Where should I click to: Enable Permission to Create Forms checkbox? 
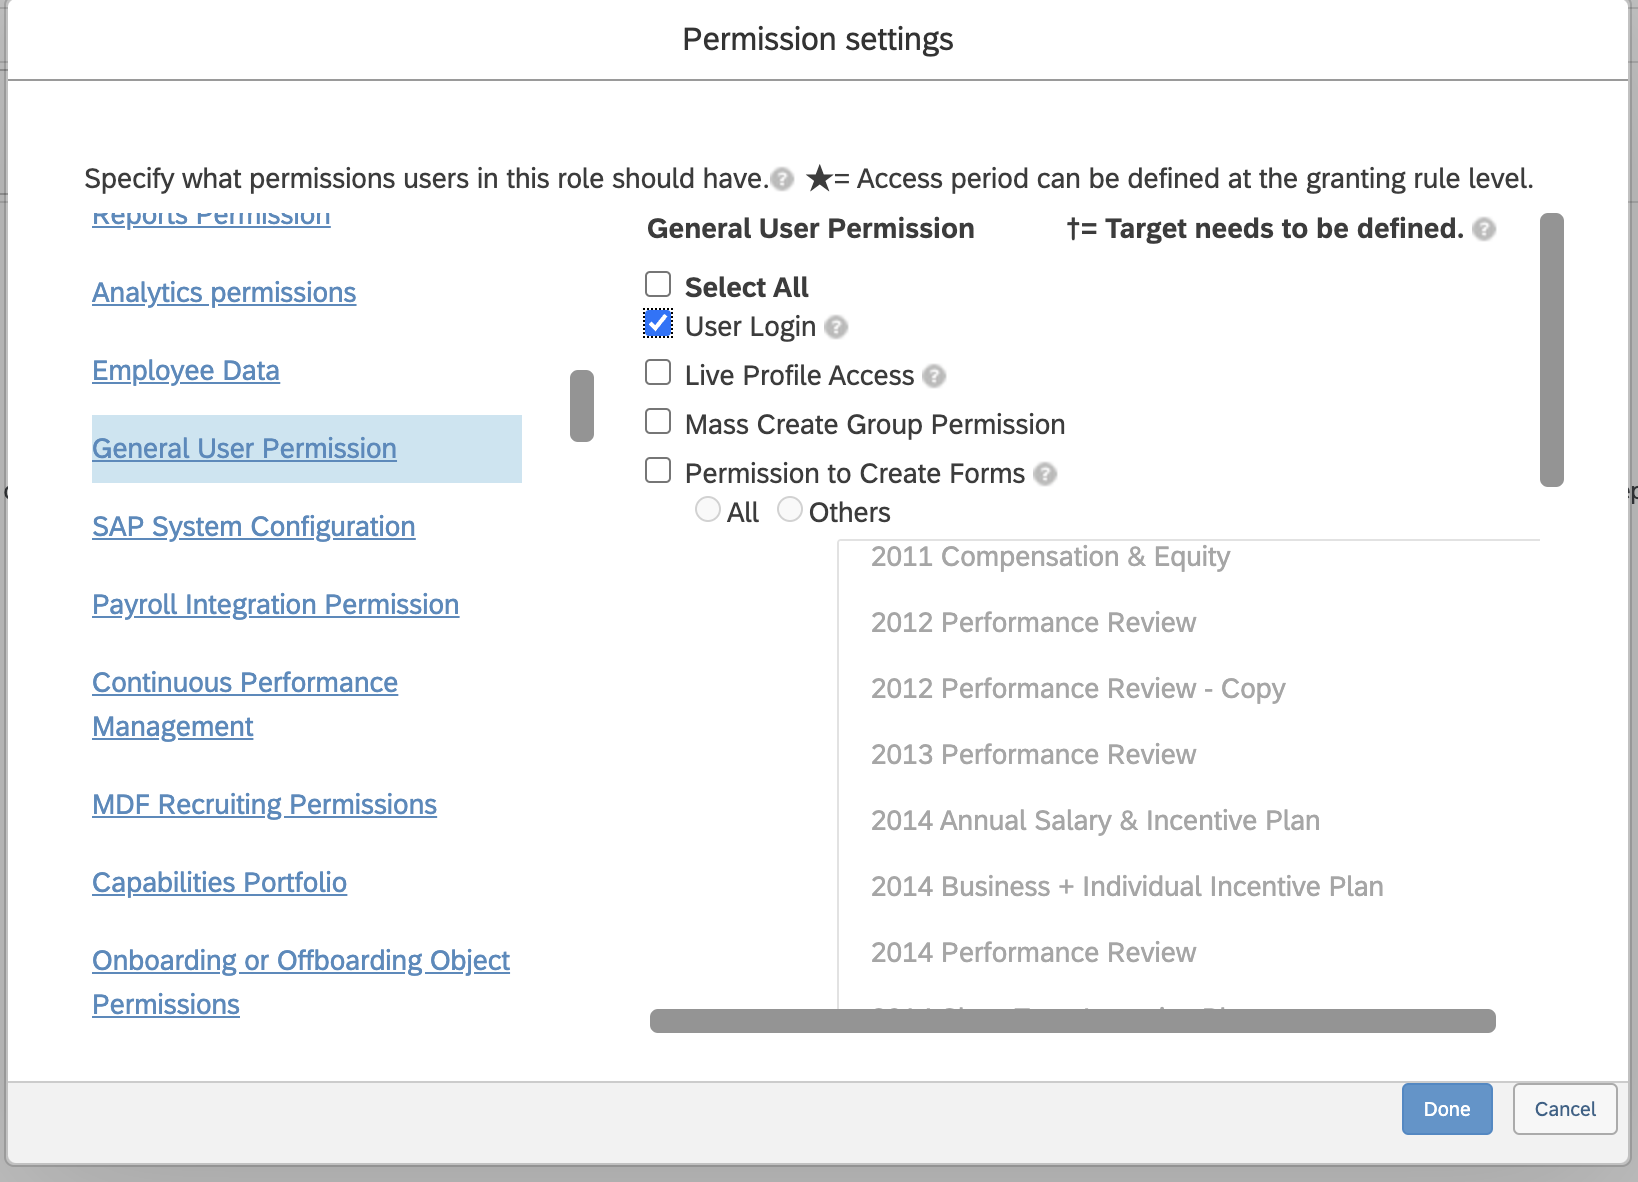pos(658,471)
